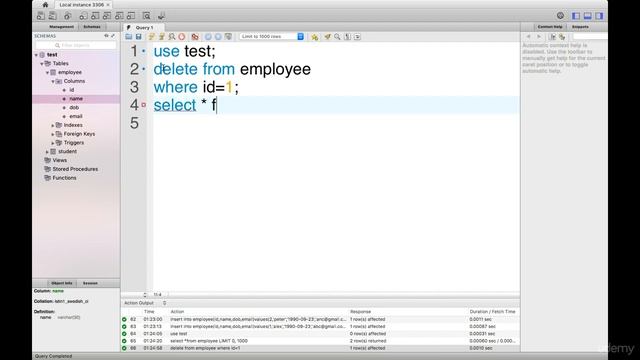Expand the Foreign Keys node

point(53,134)
